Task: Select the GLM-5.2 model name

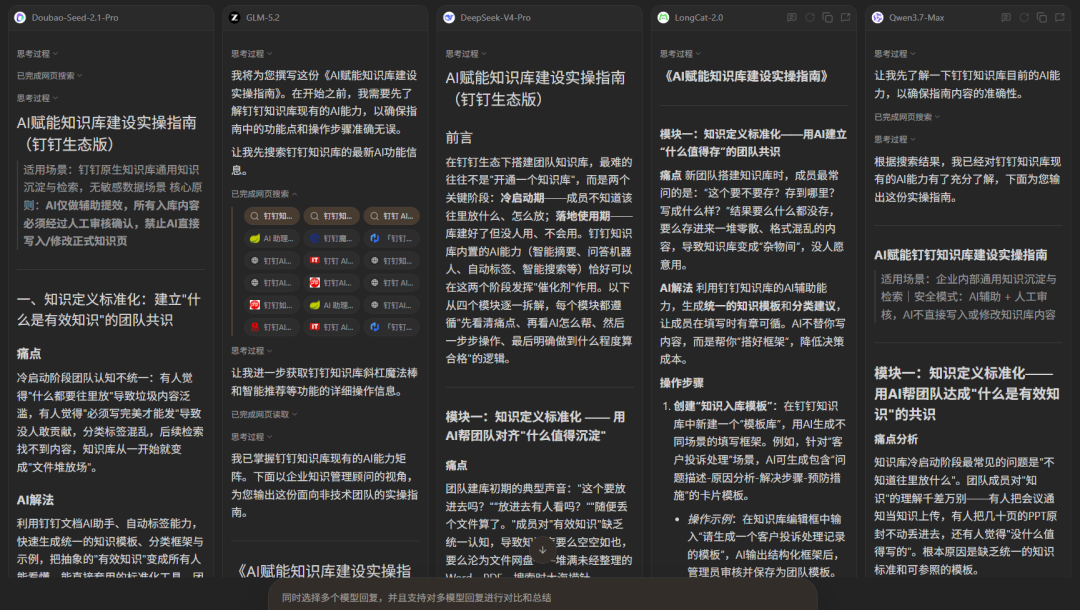Action: click(263, 18)
